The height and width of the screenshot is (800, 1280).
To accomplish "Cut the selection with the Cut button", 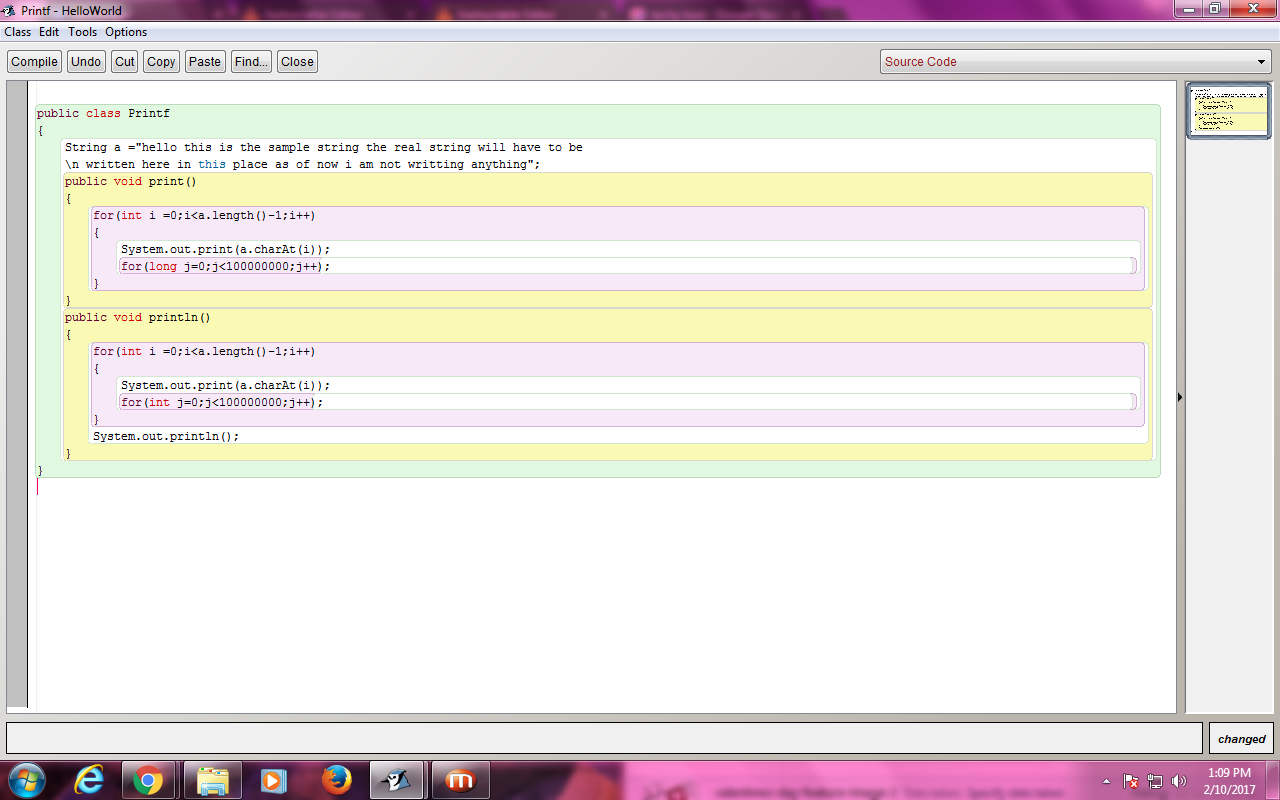I will click(125, 61).
